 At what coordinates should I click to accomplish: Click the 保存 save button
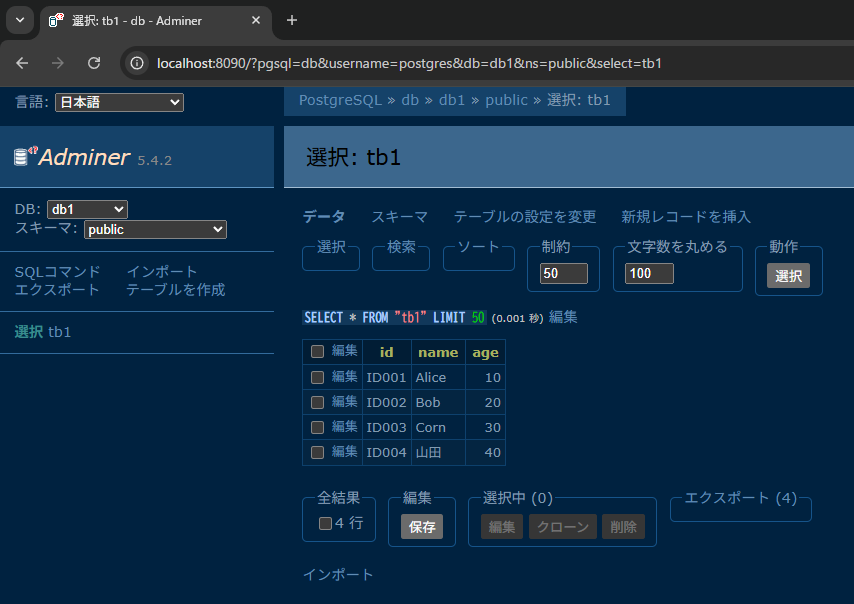pyautogui.click(x=421, y=526)
